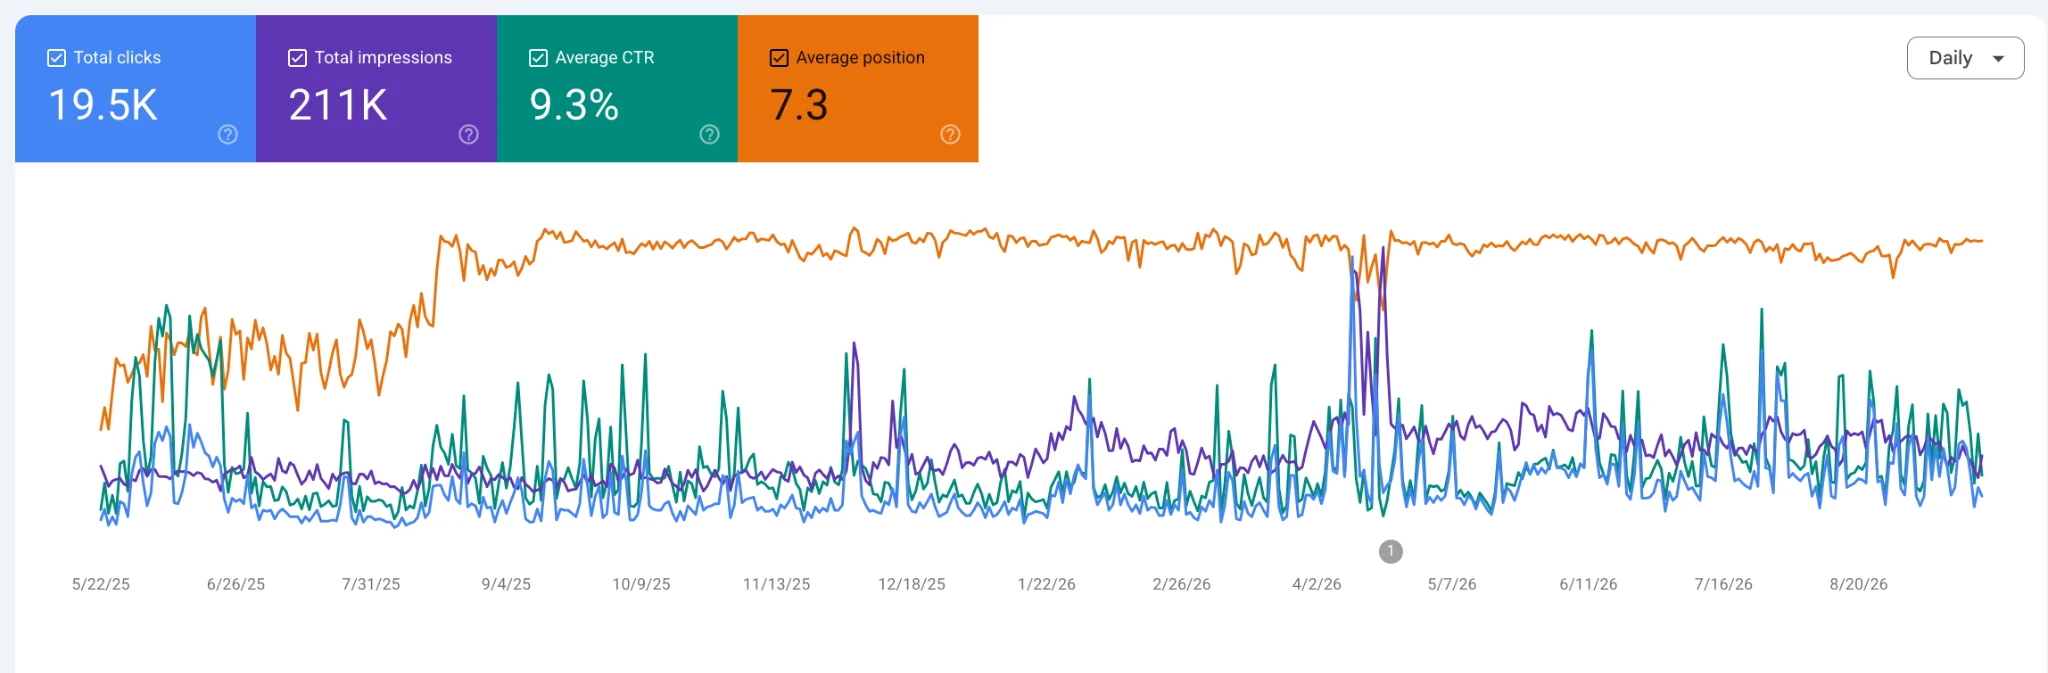Uncheck the Total clicks checkbox

coord(57,58)
